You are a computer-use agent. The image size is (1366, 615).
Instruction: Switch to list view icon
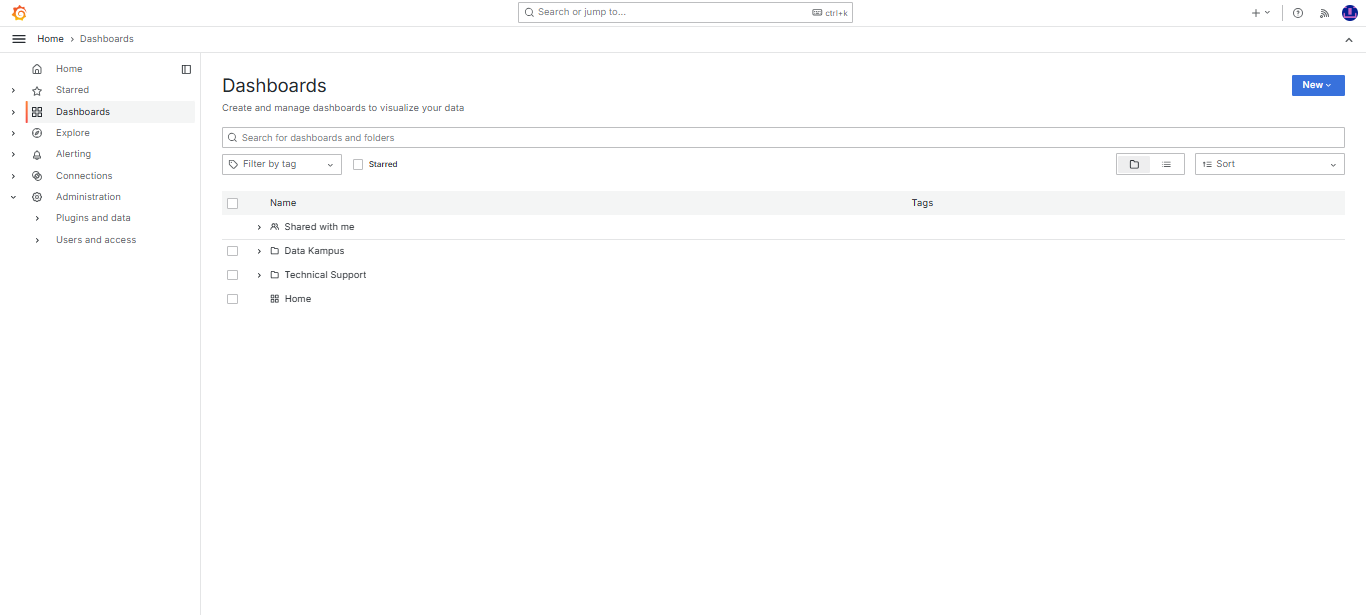[x=1166, y=164]
